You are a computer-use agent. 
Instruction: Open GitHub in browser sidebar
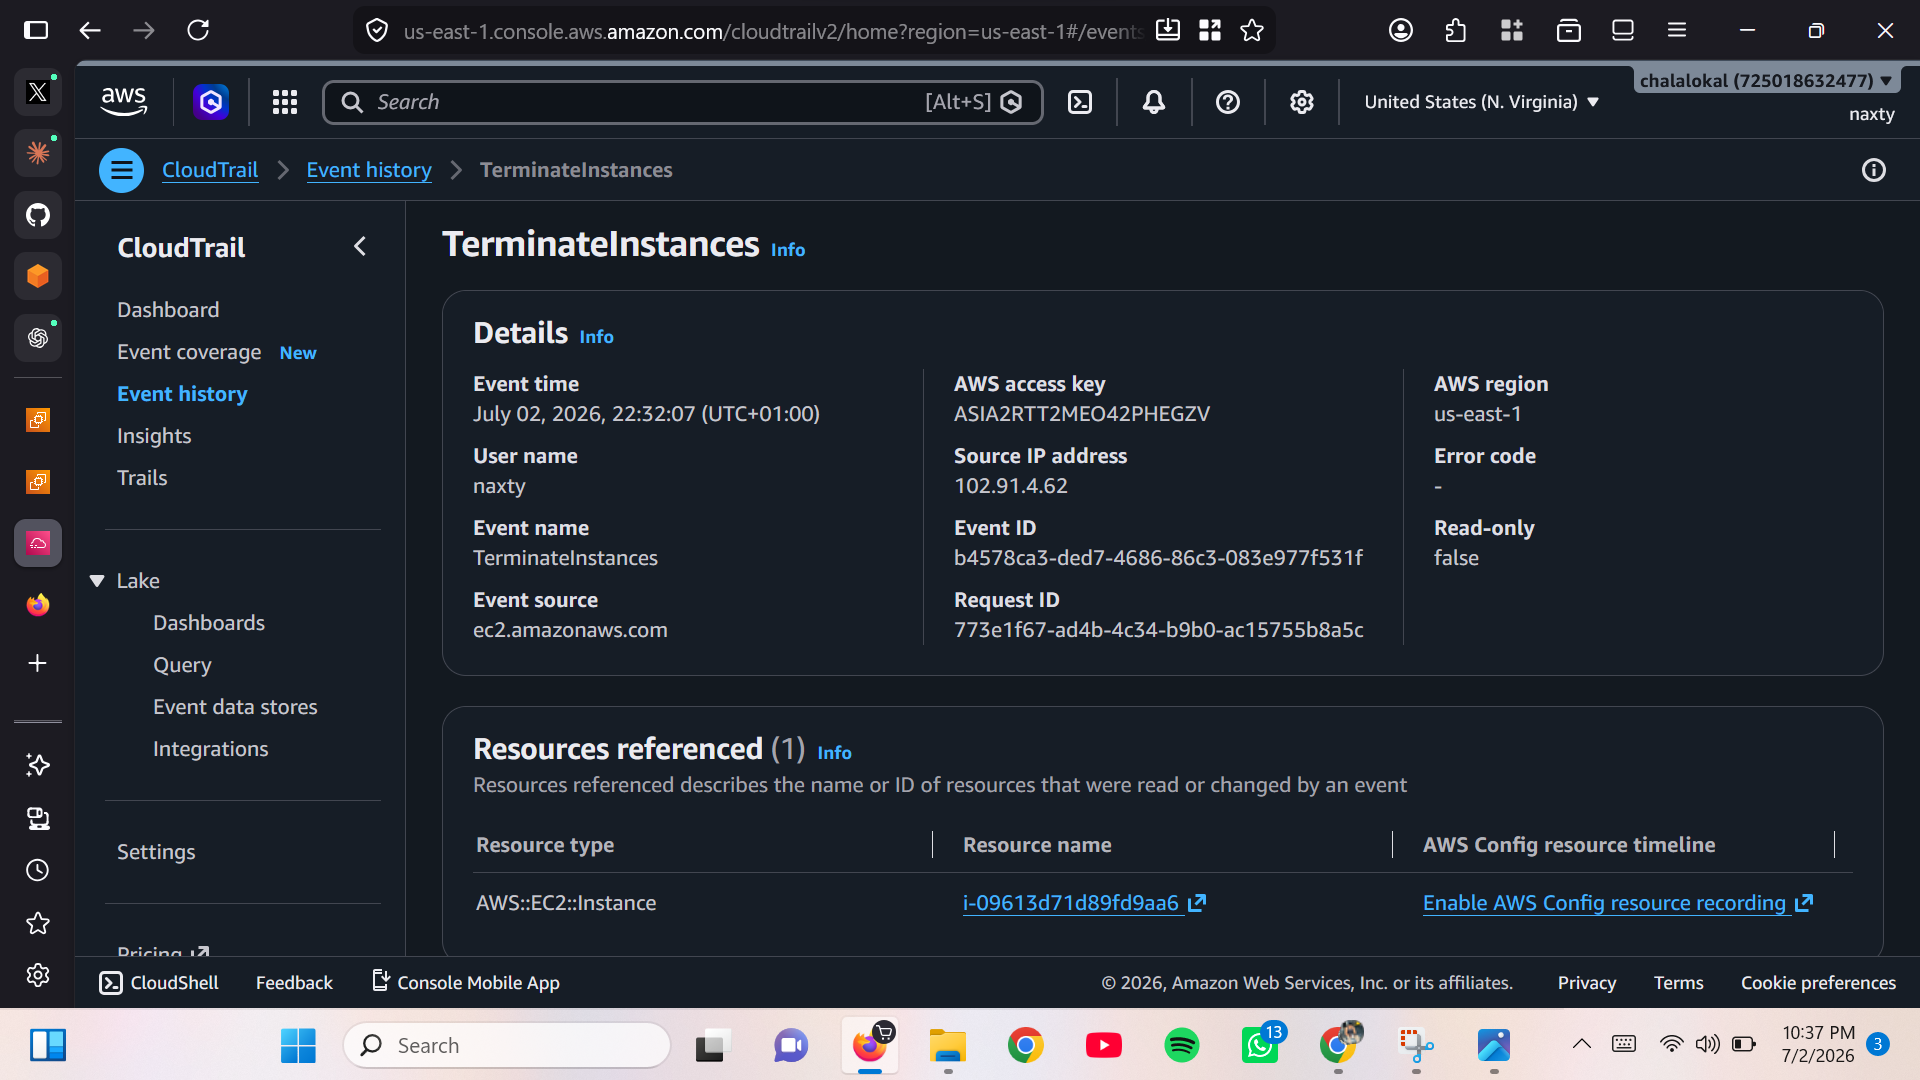38,215
